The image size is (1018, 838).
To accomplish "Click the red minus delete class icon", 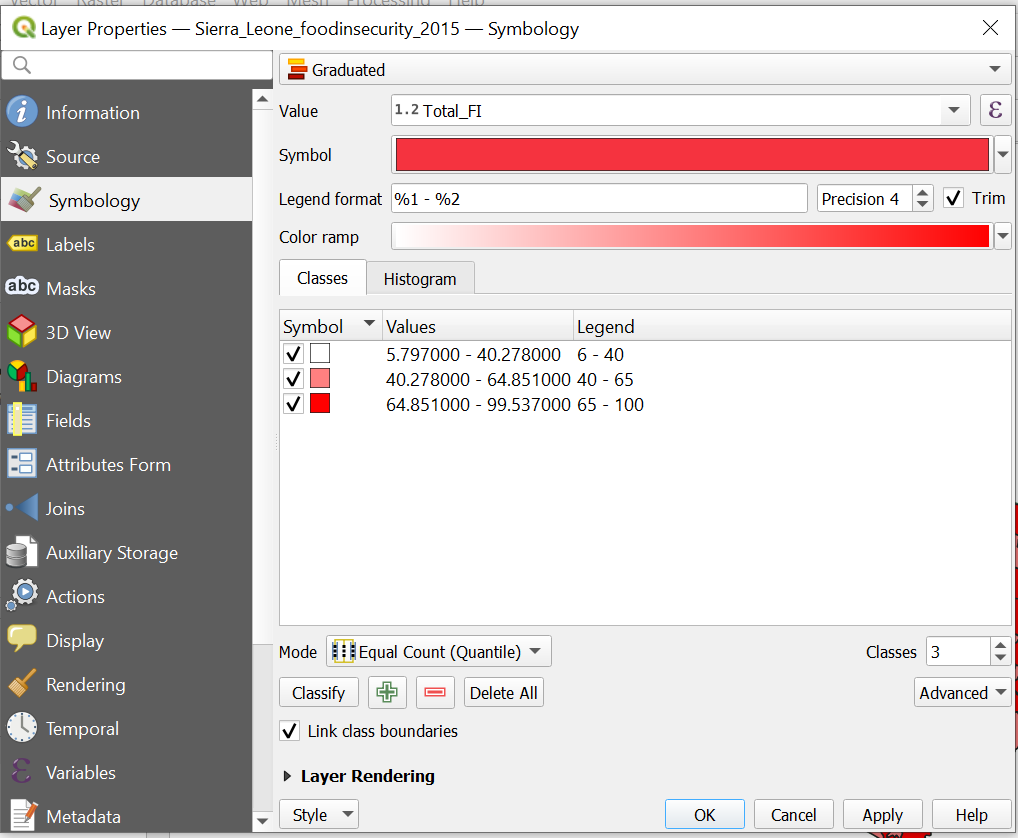I will [435, 693].
